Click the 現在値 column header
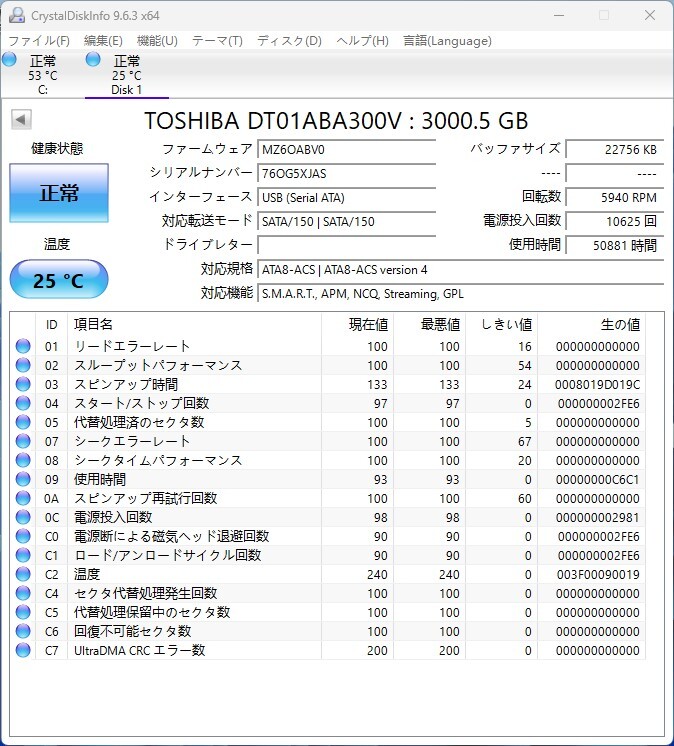The width and height of the screenshot is (674, 746). point(358,324)
